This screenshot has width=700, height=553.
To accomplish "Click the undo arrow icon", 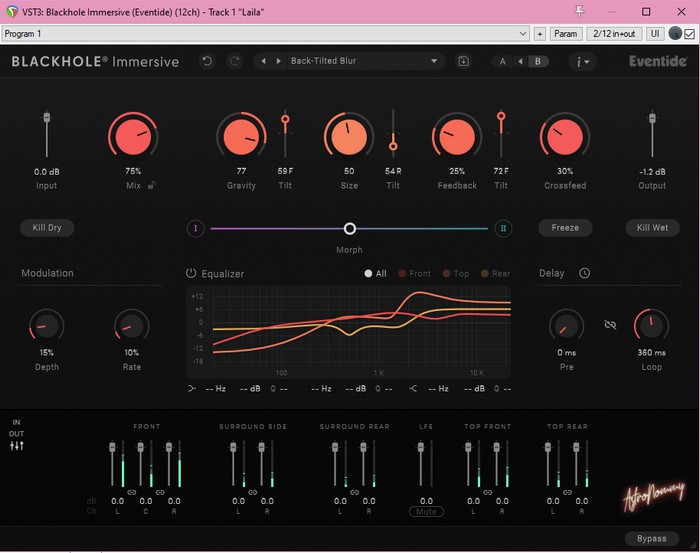I will [207, 61].
